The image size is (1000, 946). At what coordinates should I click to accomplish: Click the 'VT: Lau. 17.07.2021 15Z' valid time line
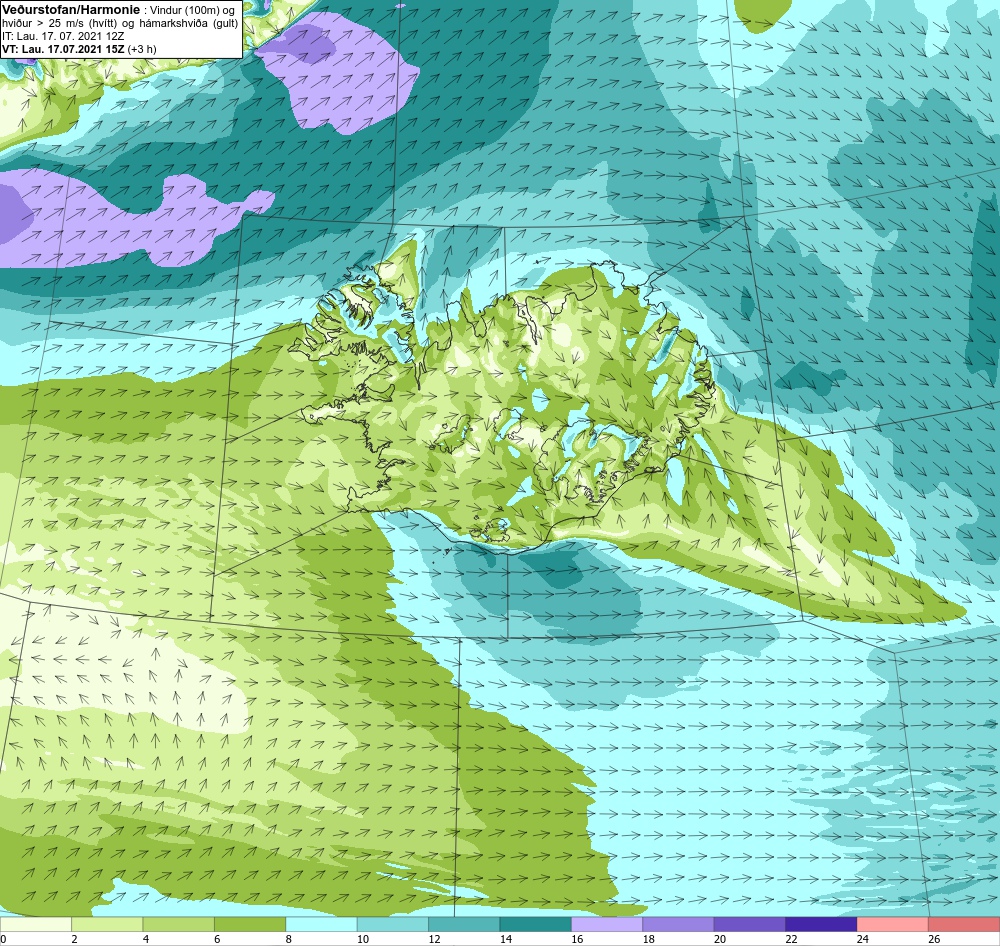63,49
